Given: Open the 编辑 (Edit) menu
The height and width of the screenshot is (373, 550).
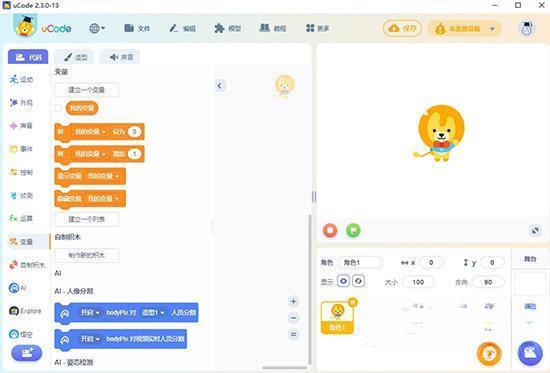Looking at the screenshot, I should (182, 28).
